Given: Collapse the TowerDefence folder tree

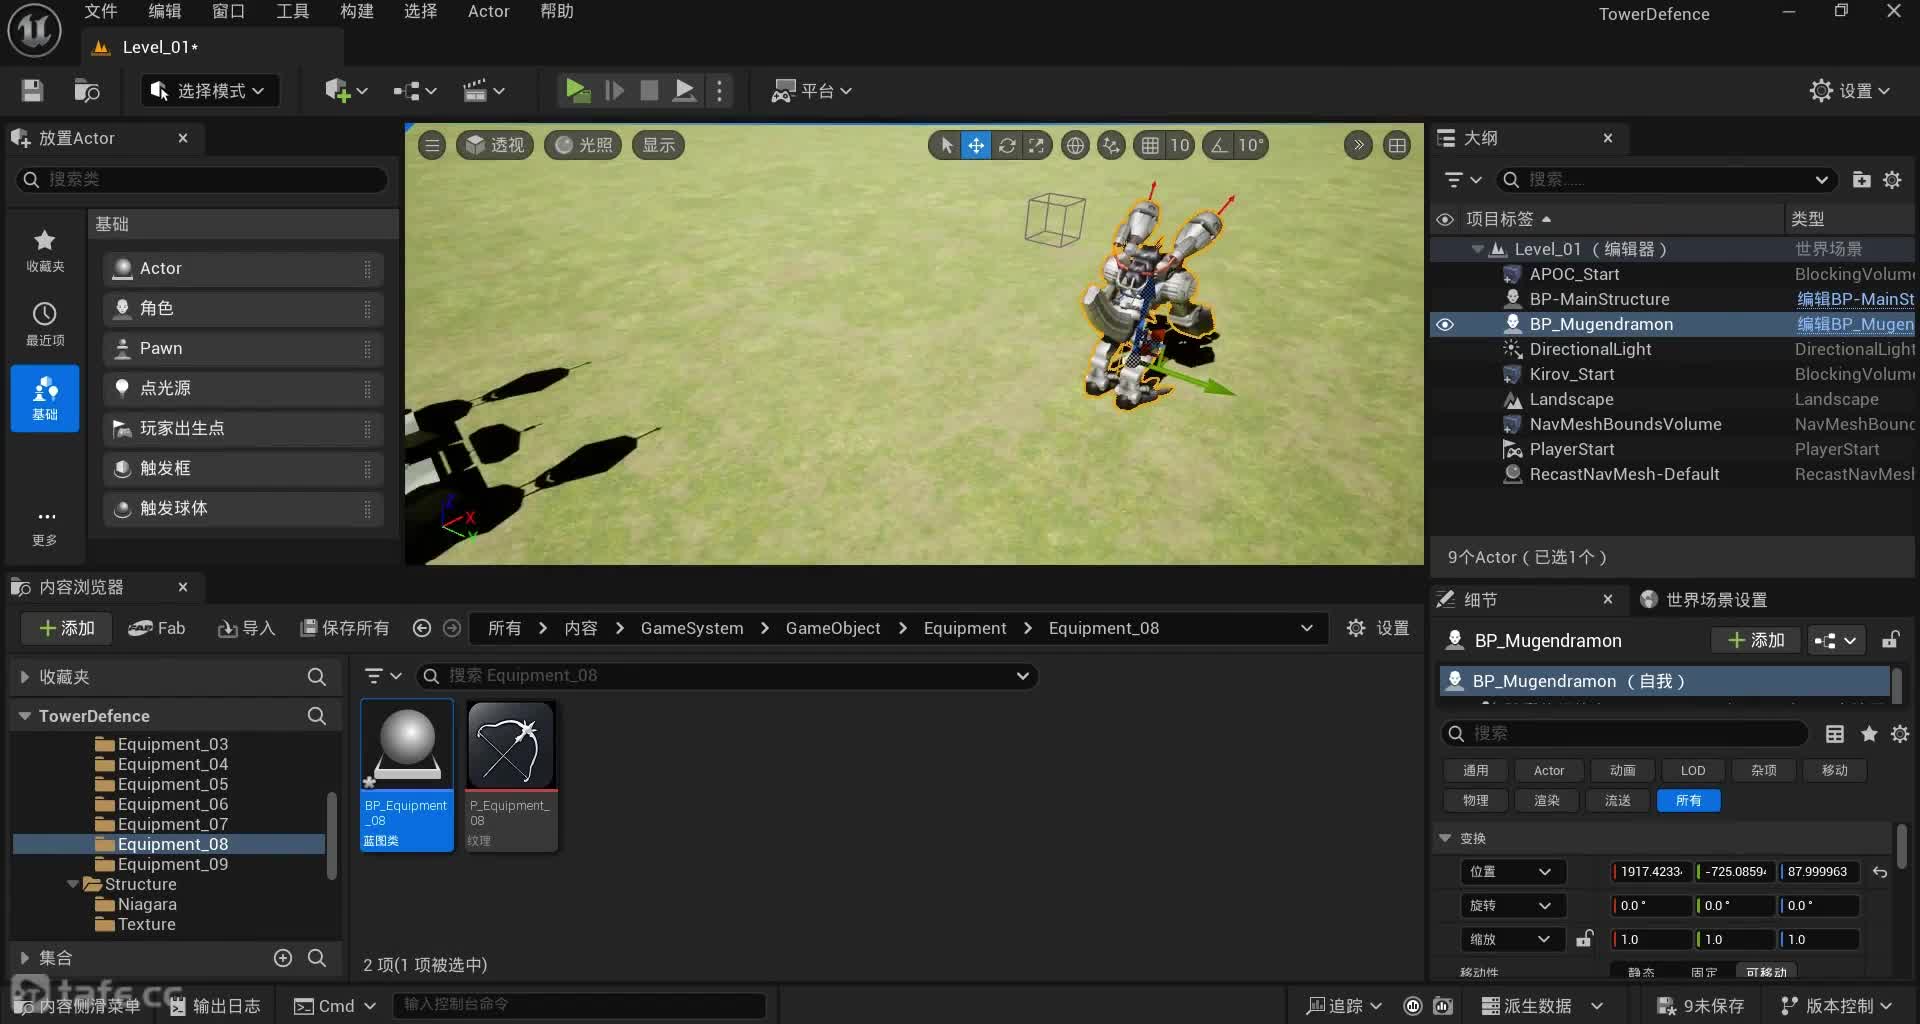Looking at the screenshot, I should [24, 716].
